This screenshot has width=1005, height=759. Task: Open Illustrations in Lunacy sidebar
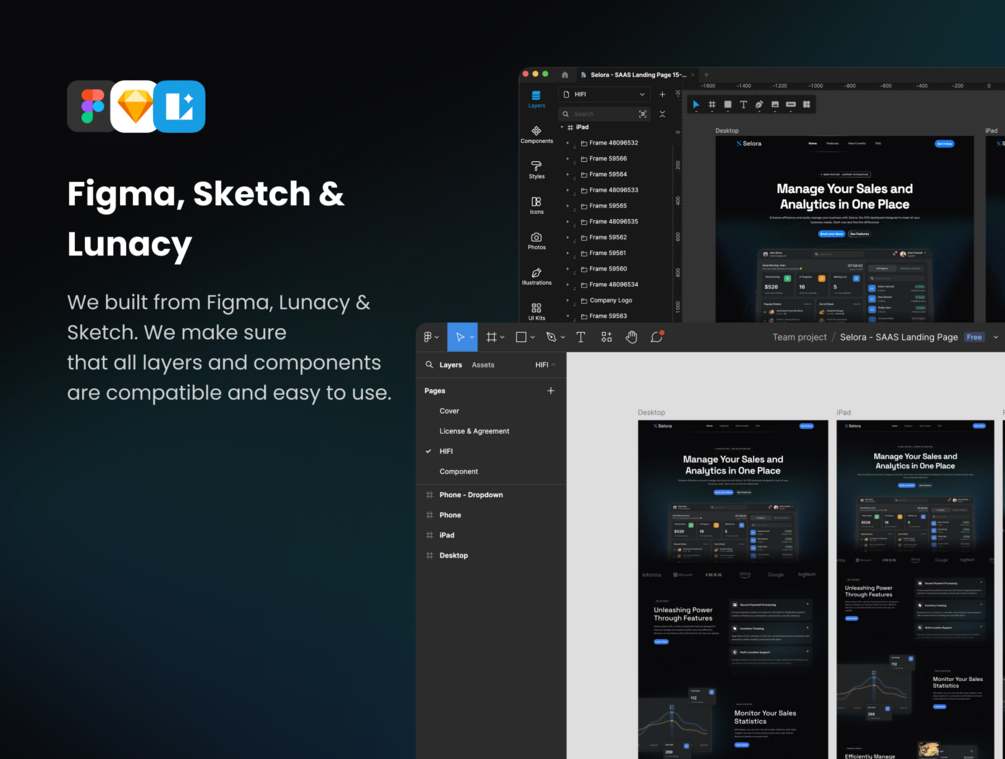536,276
